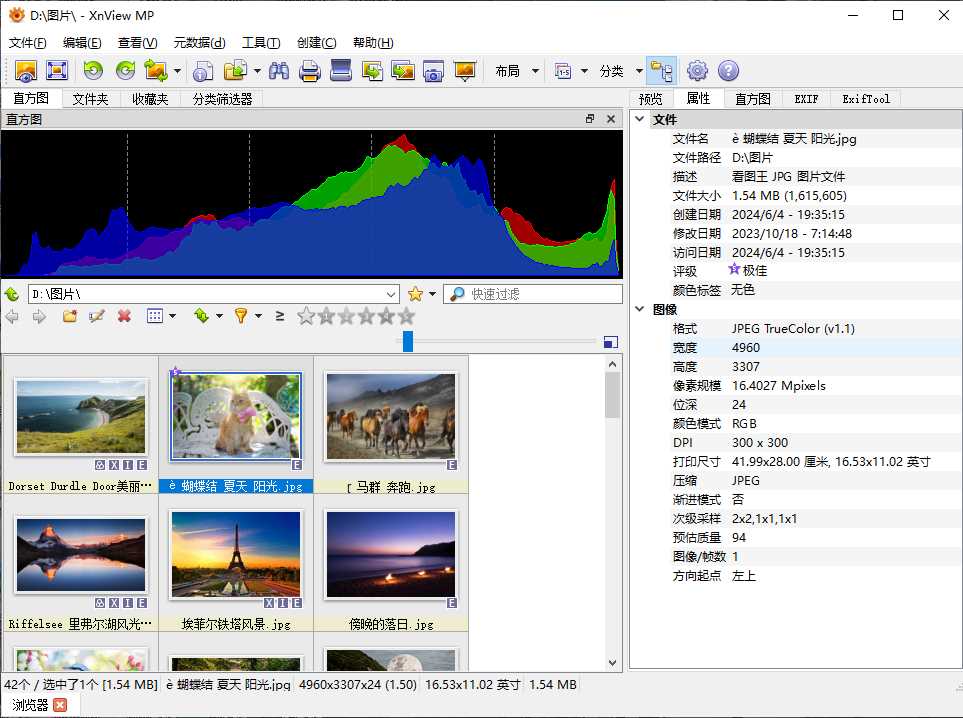Open the settings gear icon
Image resolution: width=963 pixels, height=718 pixels.
[x=697, y=71]
